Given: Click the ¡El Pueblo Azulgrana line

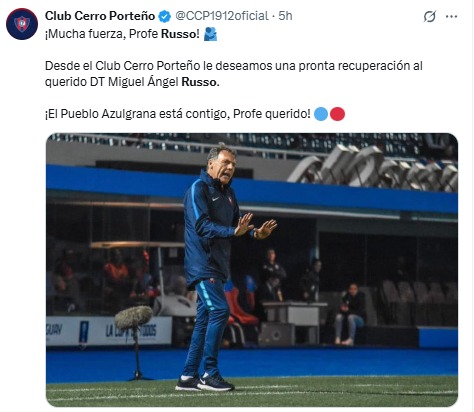Looking at the screenshot, I should 178,114.
